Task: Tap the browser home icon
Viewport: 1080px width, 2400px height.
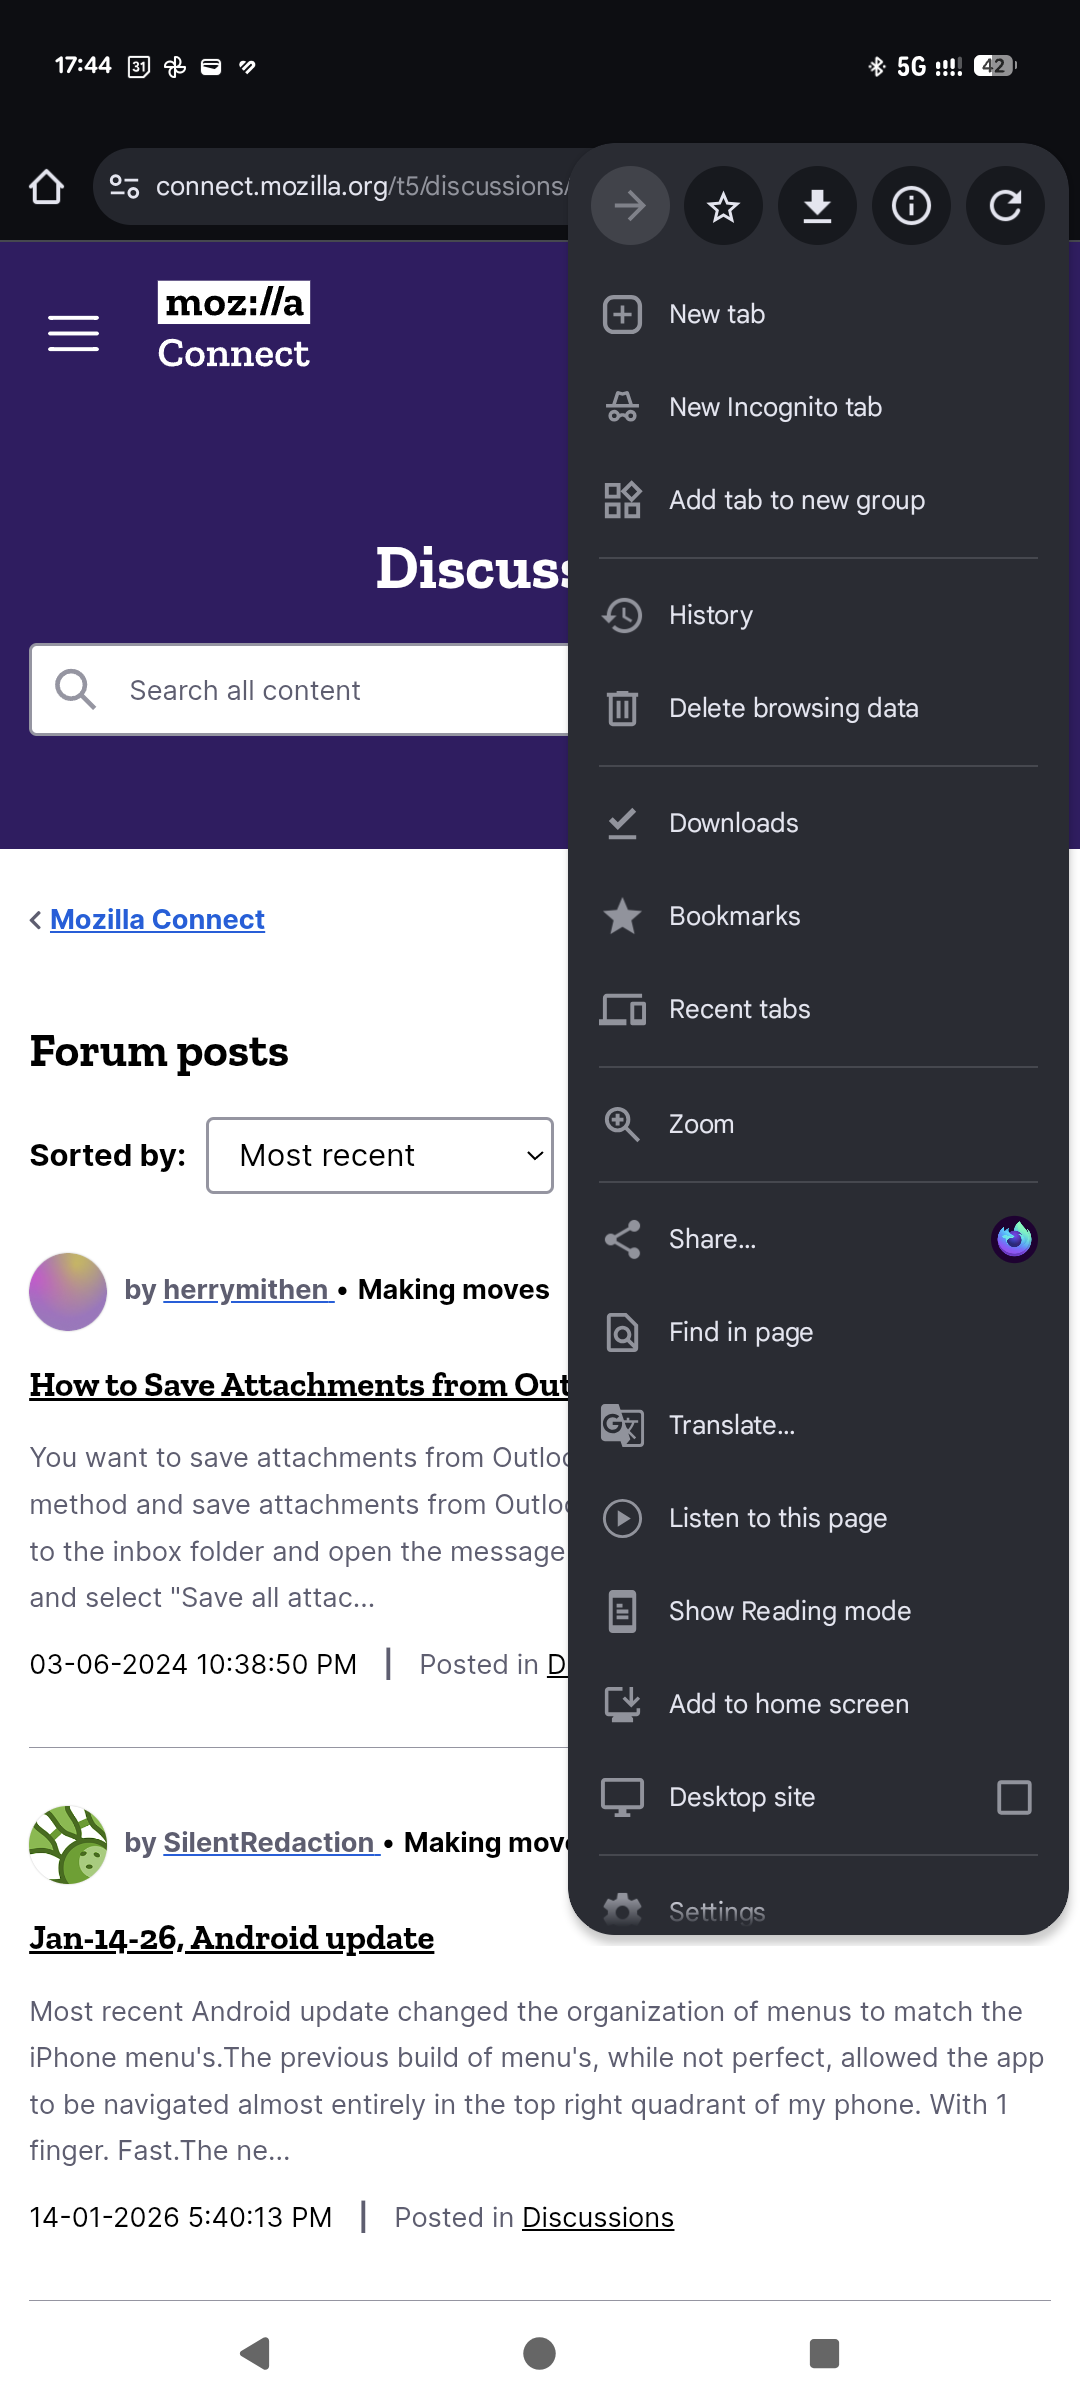Action: [46, 187]
